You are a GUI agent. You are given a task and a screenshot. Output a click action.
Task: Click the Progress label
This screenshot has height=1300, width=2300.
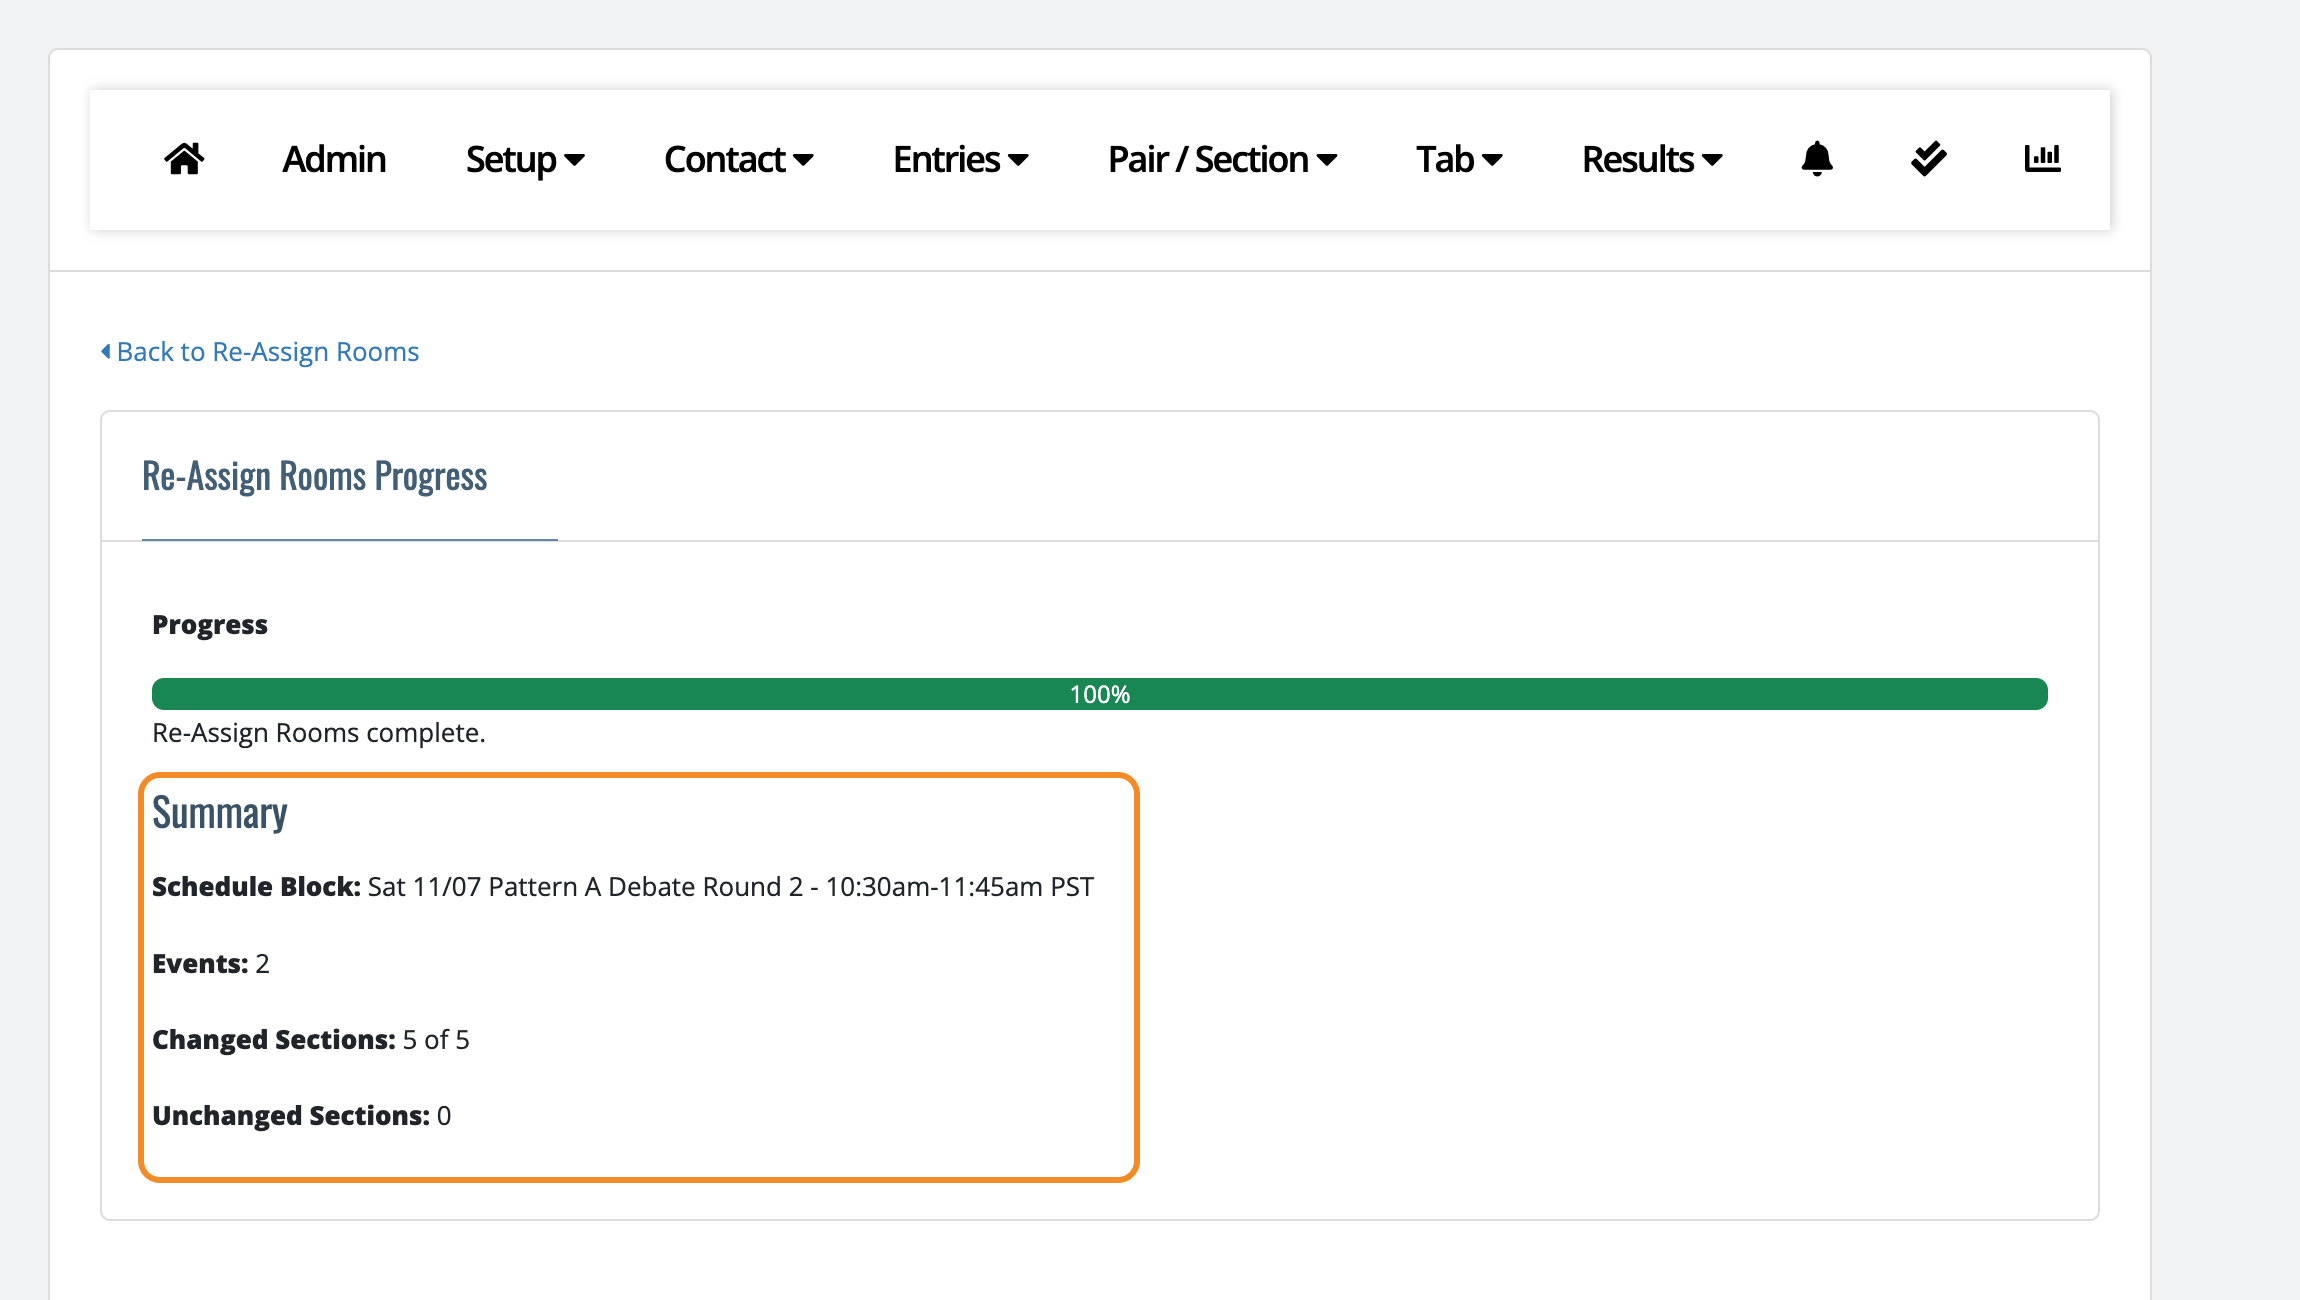pyautogui.click(x=210, y=625)
